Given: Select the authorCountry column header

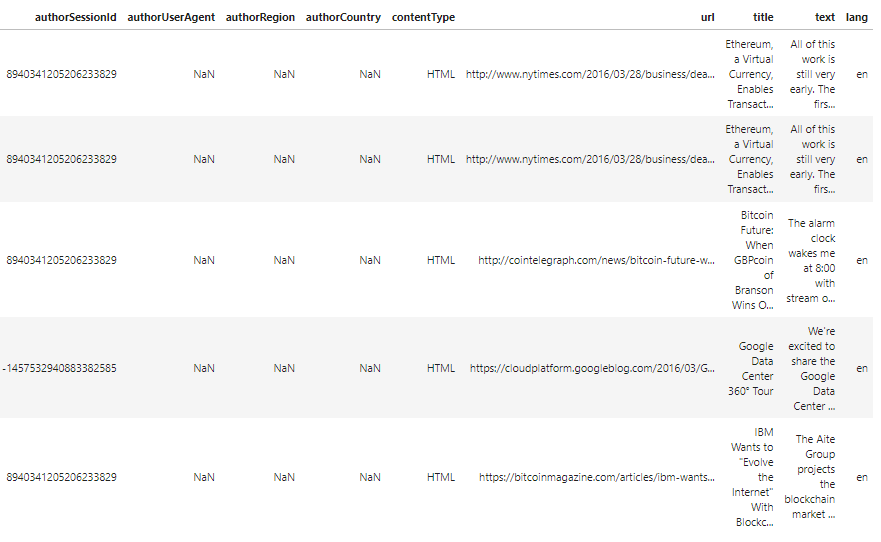Looking at the screenshot, I should click(x=343, y=17).
